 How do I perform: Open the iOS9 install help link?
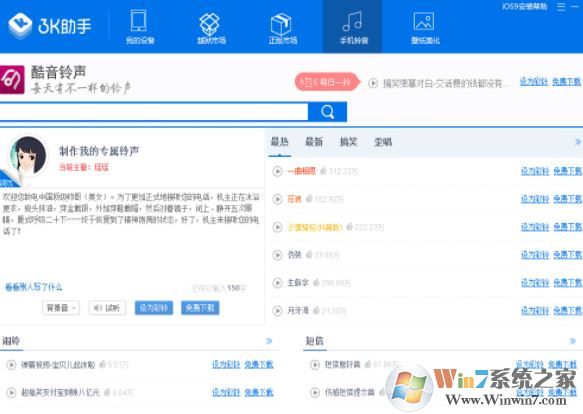(525, 6)
